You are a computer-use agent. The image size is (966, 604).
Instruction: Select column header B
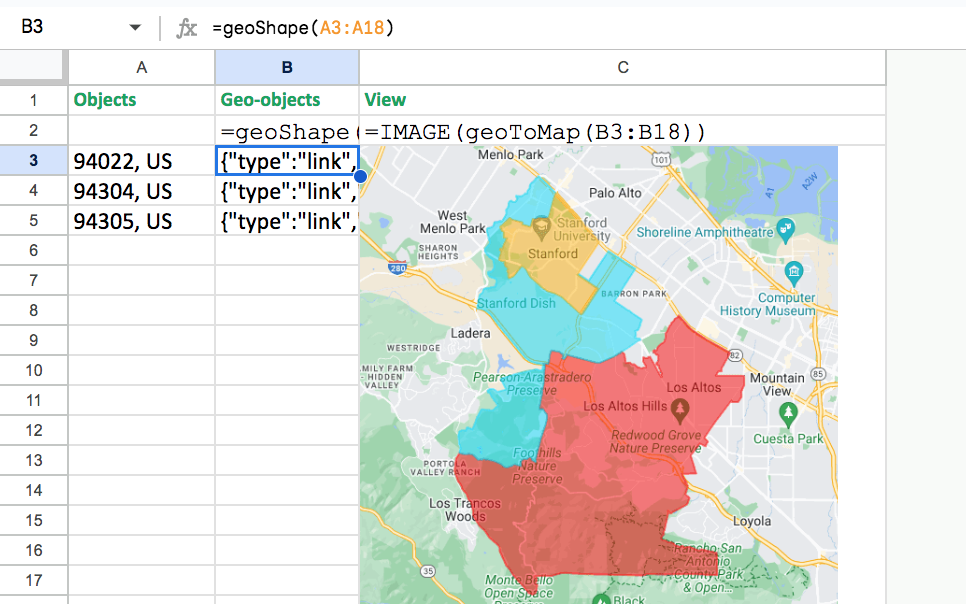(287, 67)
